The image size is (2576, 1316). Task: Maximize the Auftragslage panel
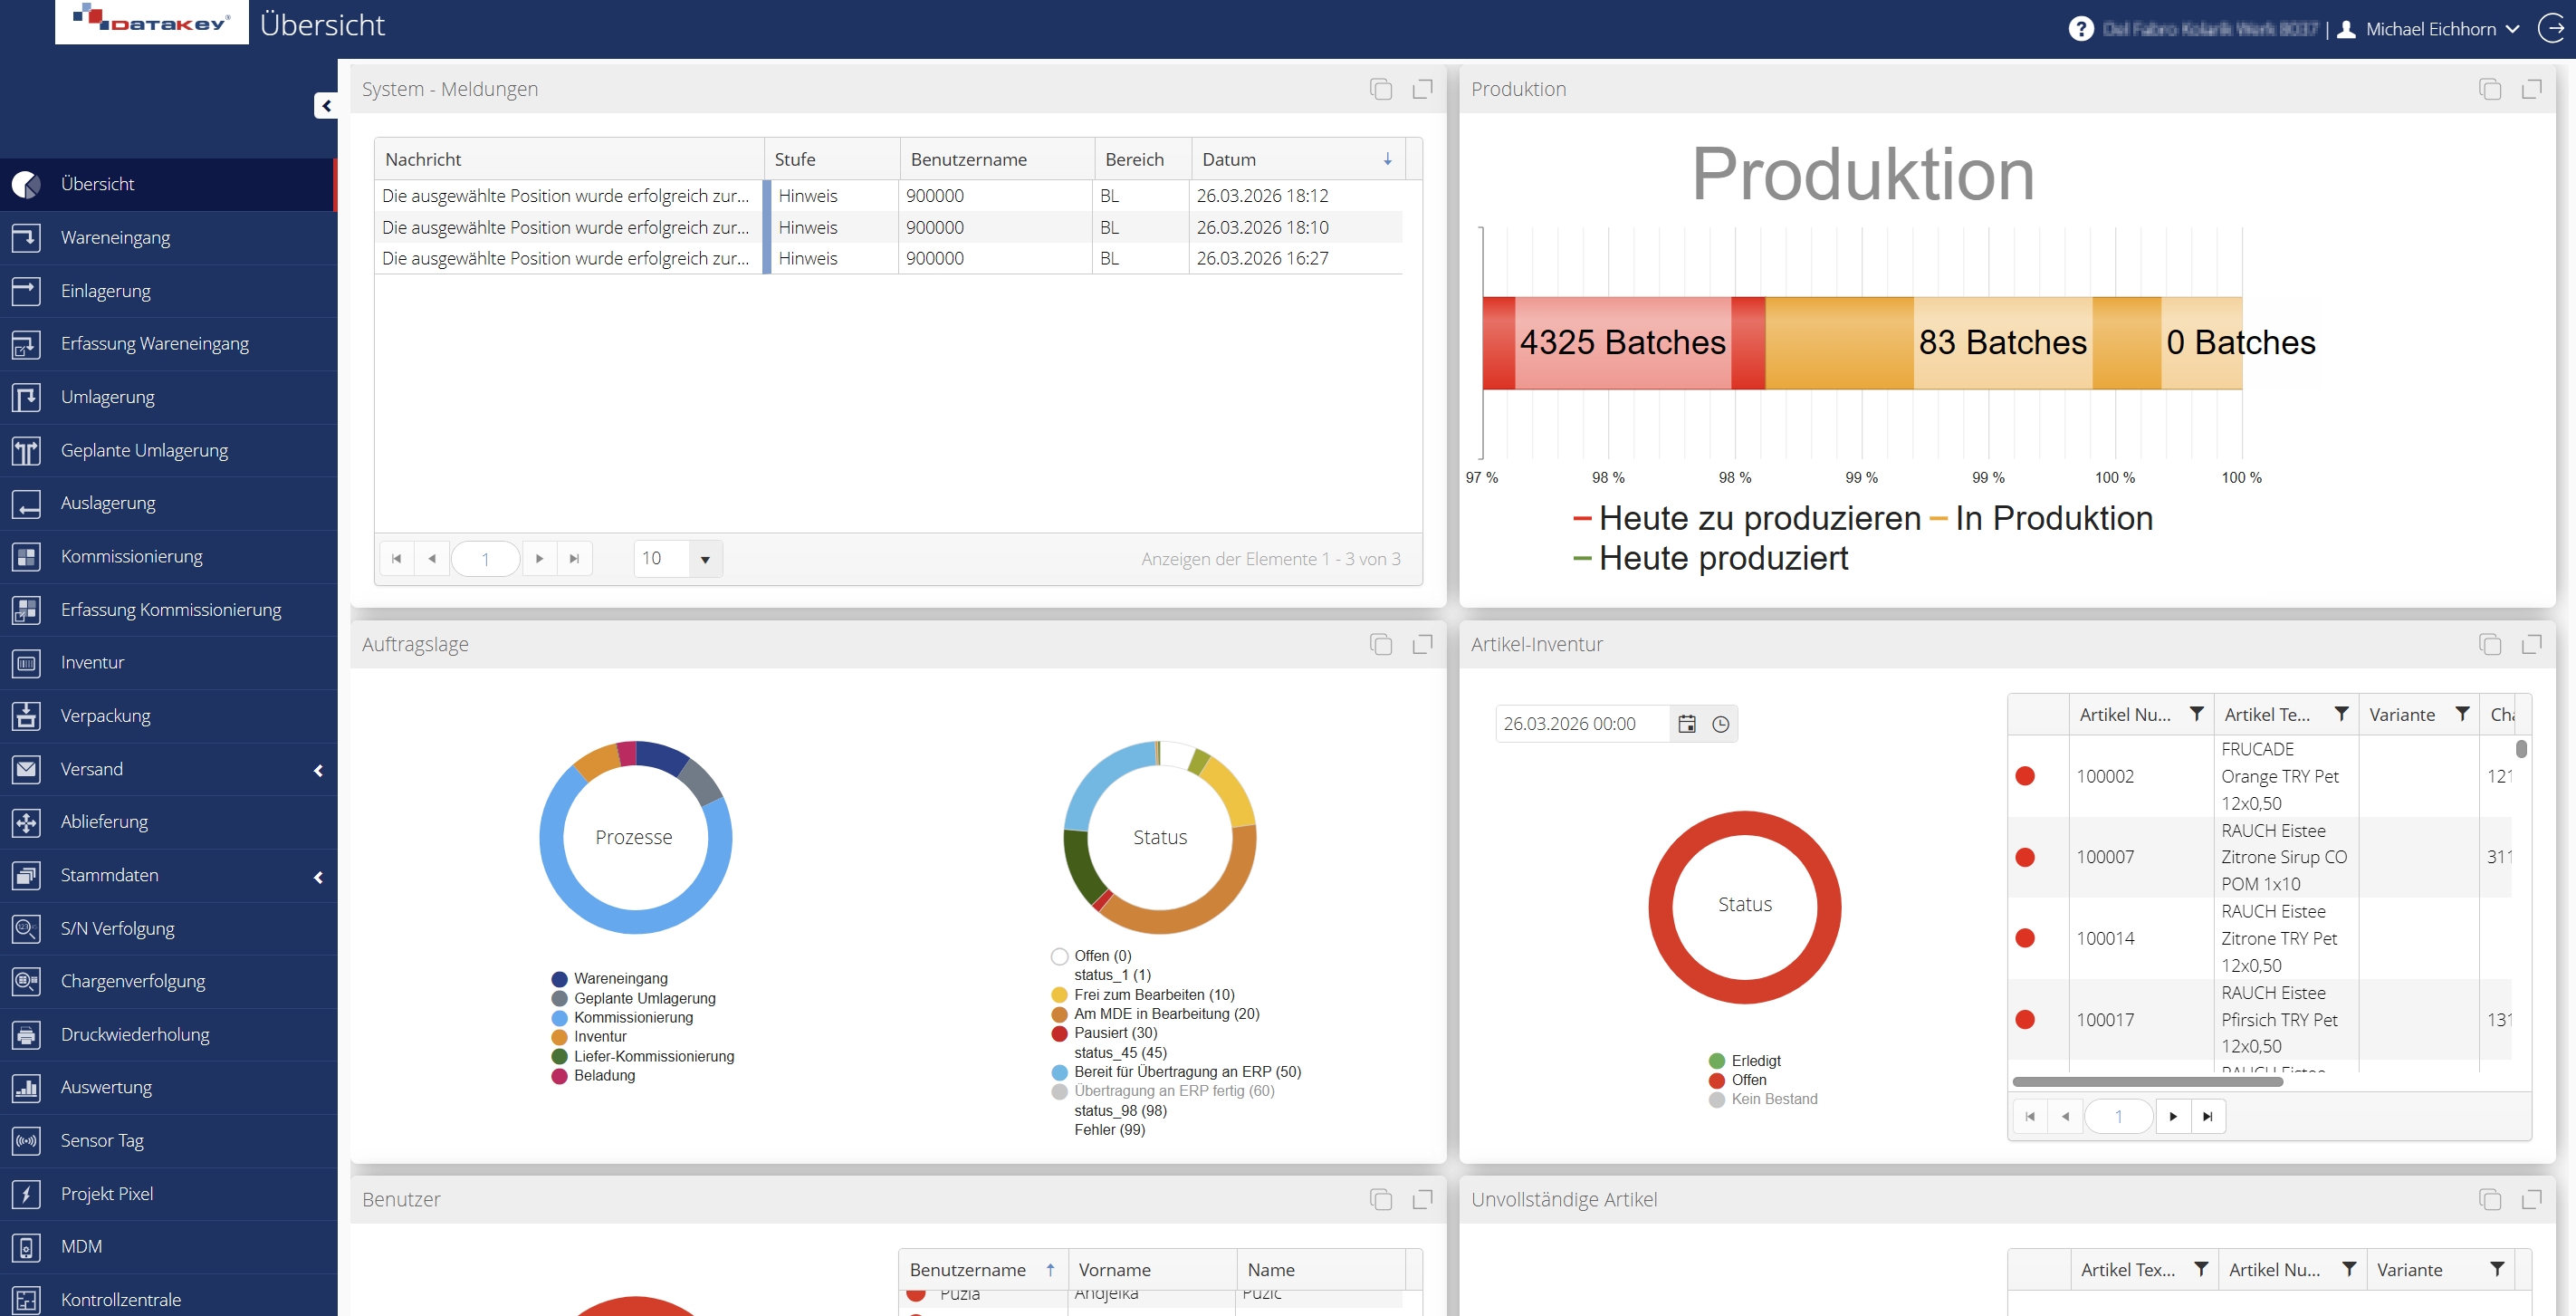[1422, 644]
